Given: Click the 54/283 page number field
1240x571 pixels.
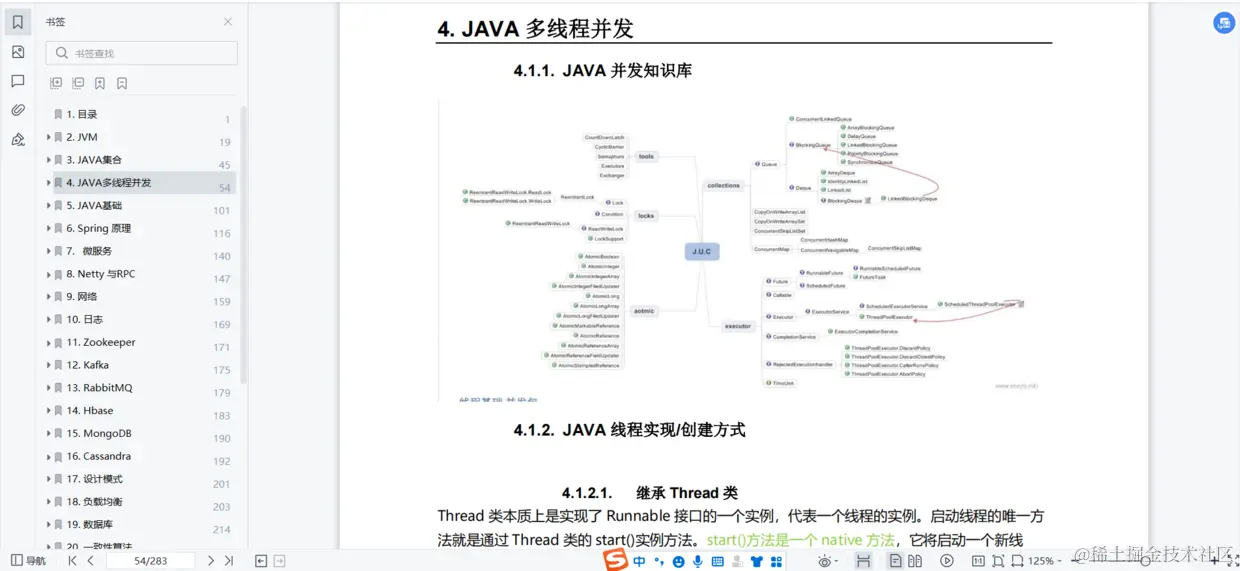Looking at the screenshot, I should [151, 561].
